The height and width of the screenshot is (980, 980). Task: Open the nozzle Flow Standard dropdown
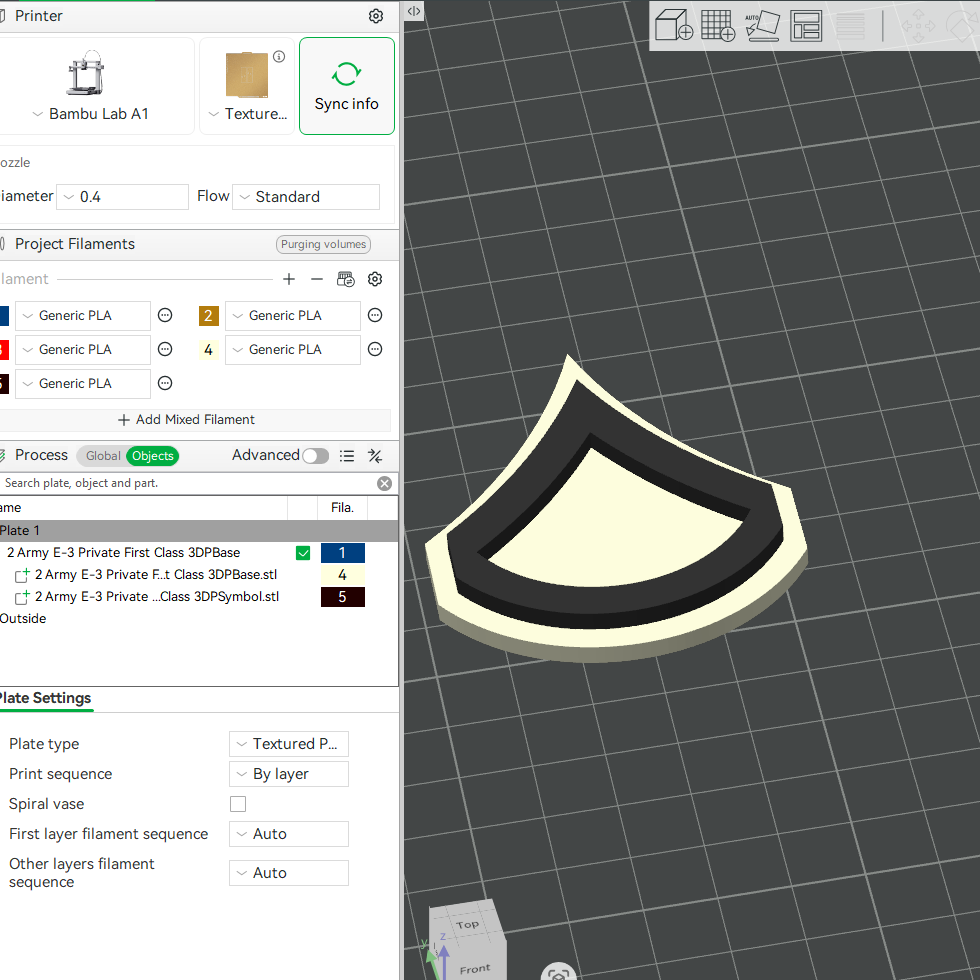(306, 197)
